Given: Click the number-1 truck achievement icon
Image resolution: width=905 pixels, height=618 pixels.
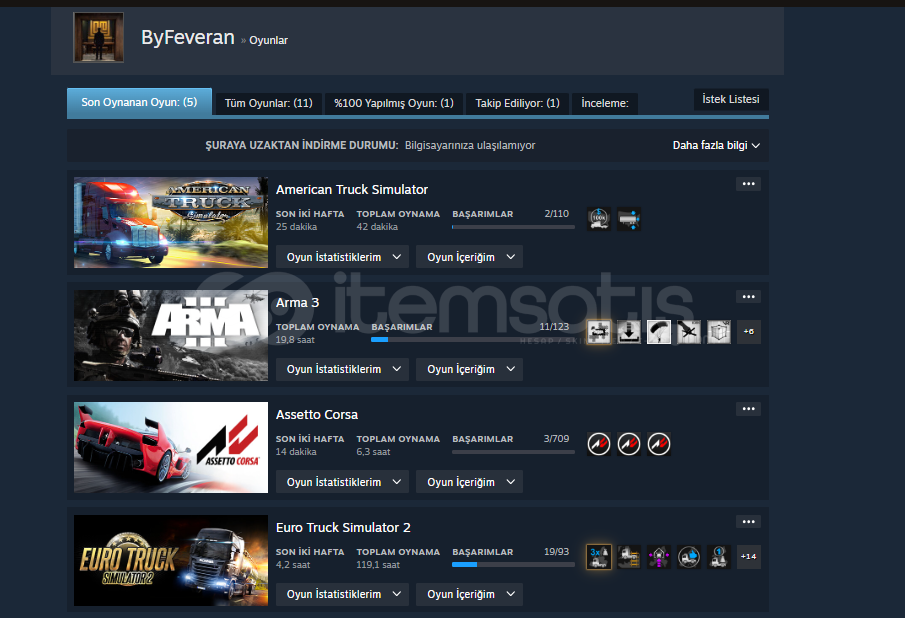Looking at the screenshot, I should click(x=719, y=557).
